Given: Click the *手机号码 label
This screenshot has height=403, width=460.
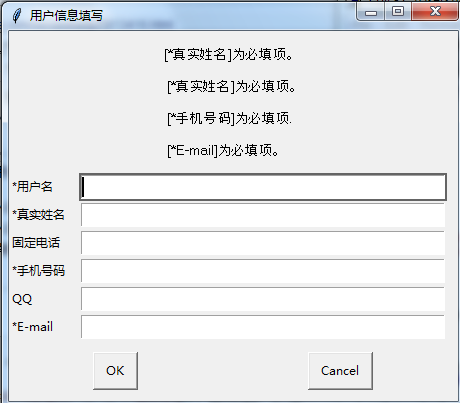Looking at the screenshot, I should point(38,271).
